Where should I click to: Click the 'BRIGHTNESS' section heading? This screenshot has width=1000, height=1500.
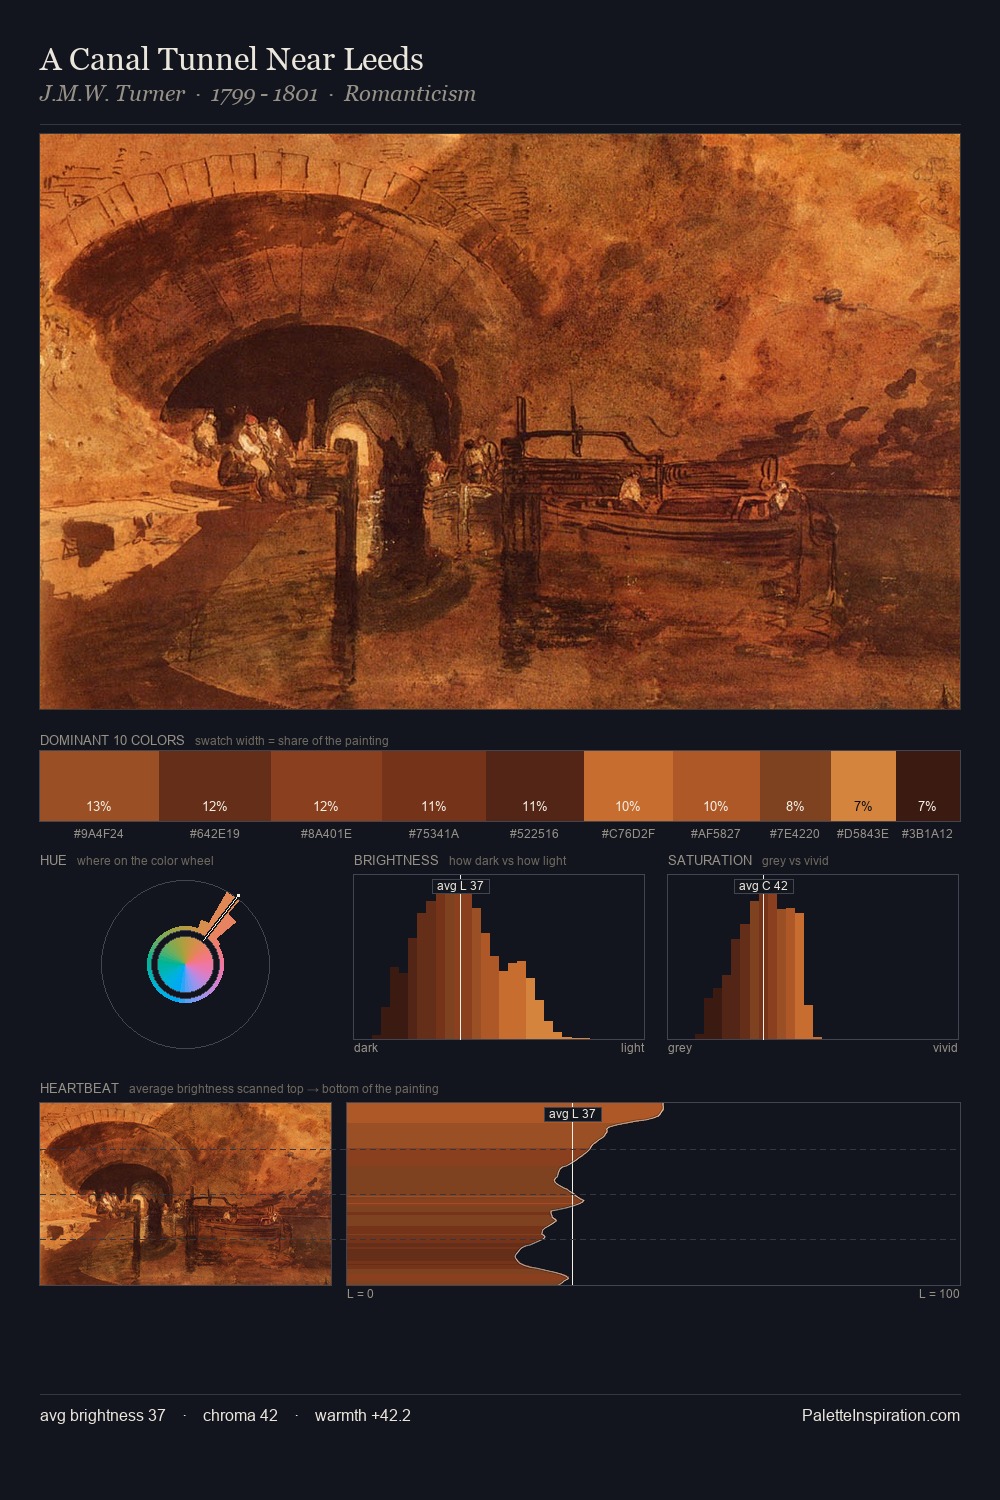[x=396, y=861]
